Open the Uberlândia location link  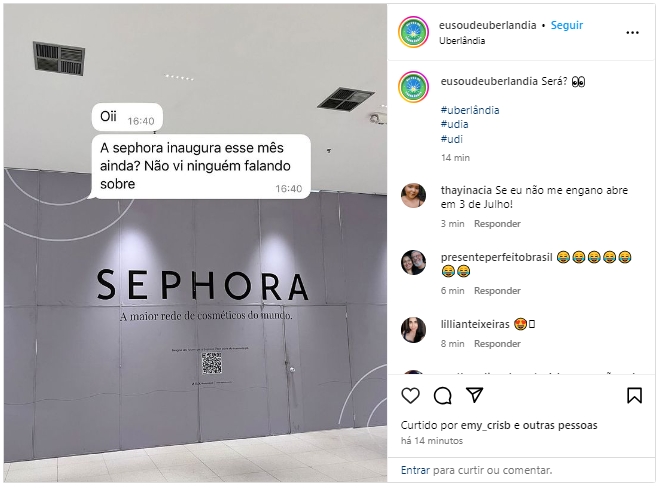pos(462,41)
